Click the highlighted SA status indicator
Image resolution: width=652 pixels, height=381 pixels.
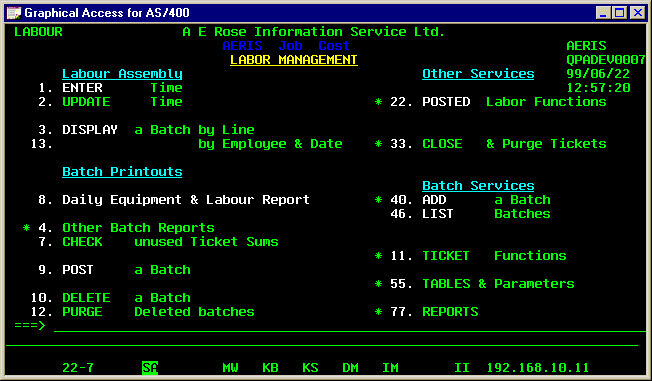(x=150, y=368)
